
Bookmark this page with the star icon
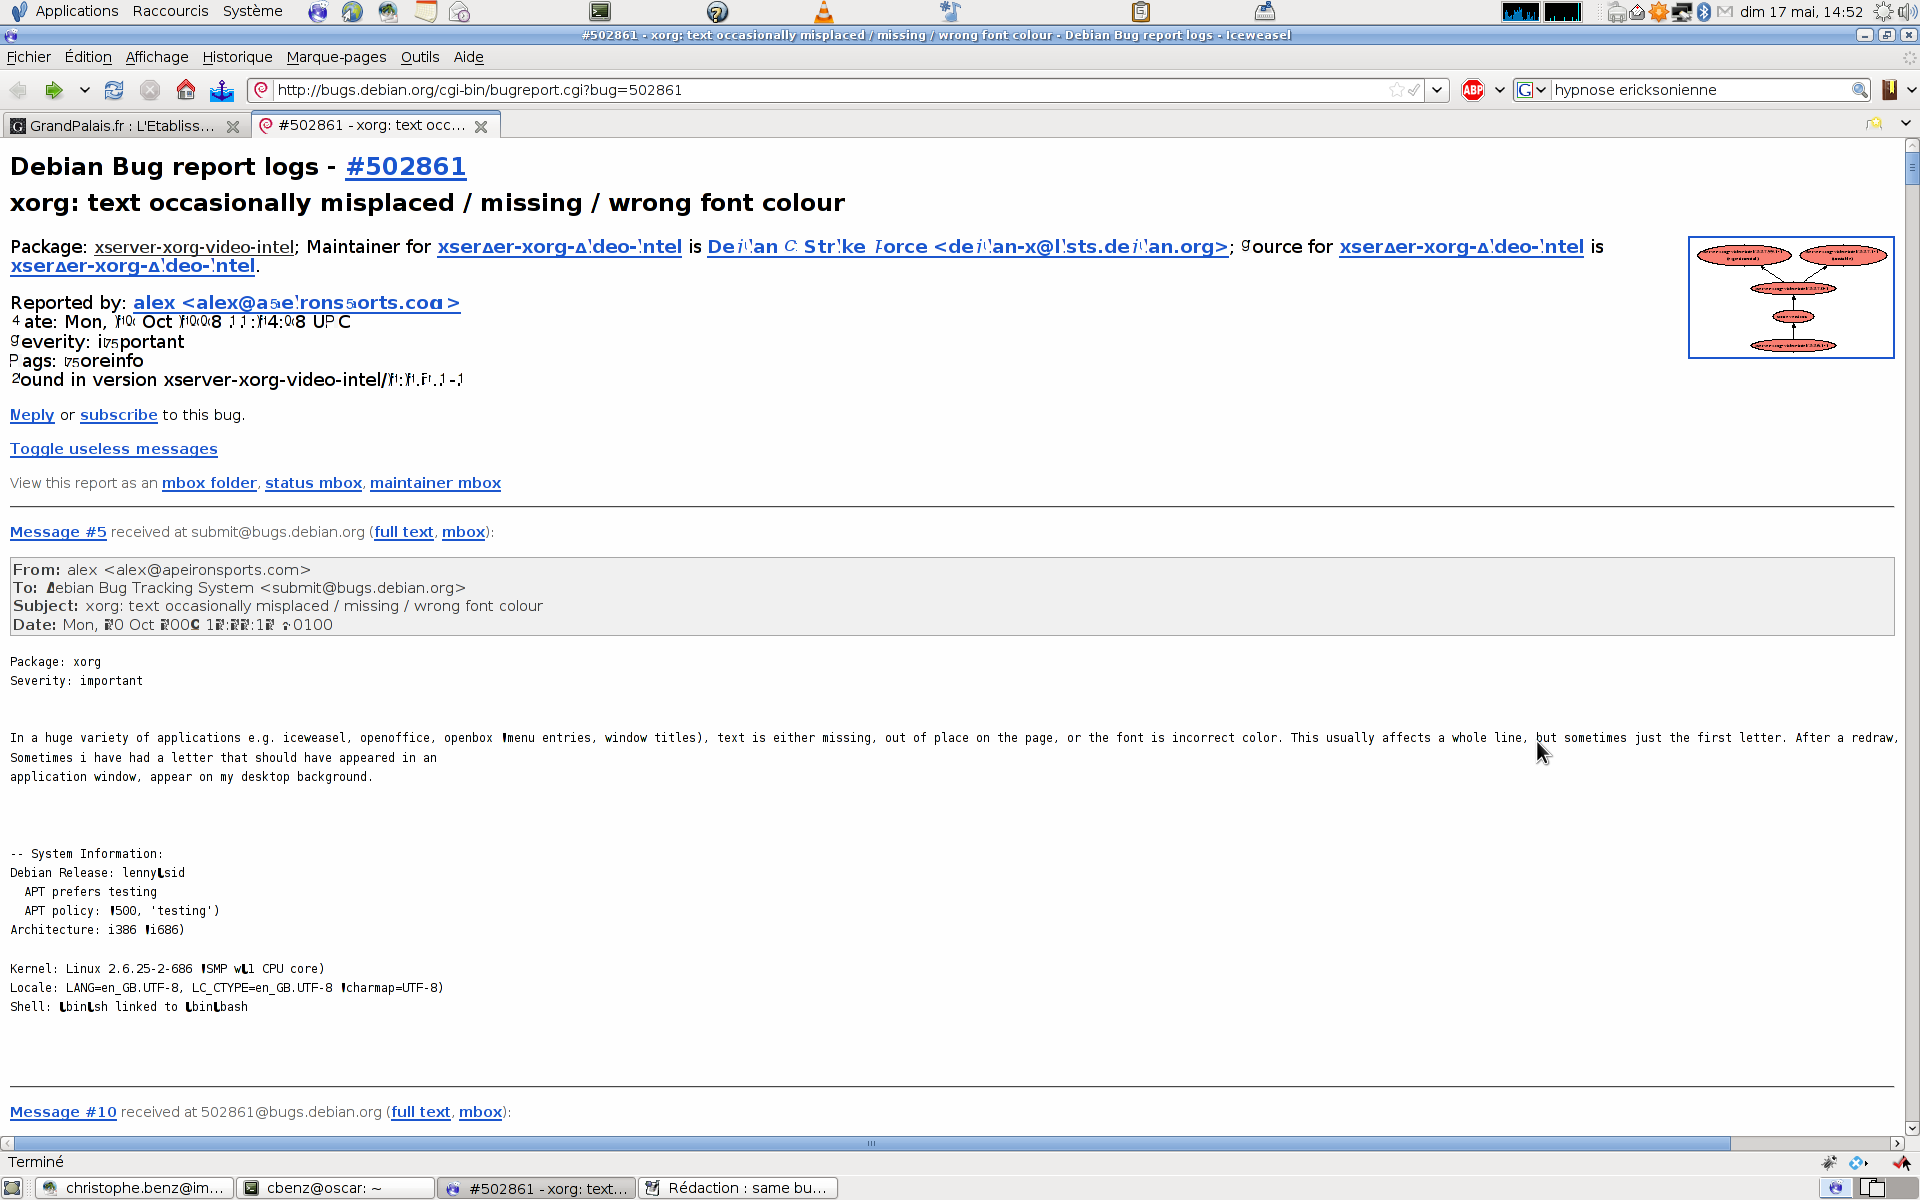pyautogui.click(x=1396, y=90)
